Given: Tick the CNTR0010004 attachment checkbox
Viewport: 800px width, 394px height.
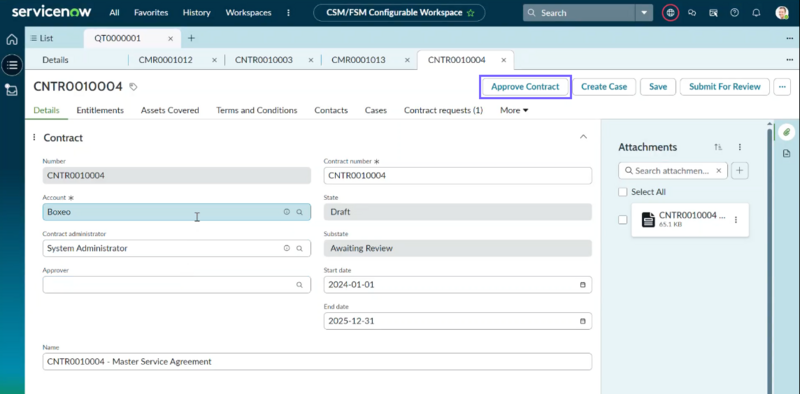Looking at the screenshot, I should coord(622,220).
